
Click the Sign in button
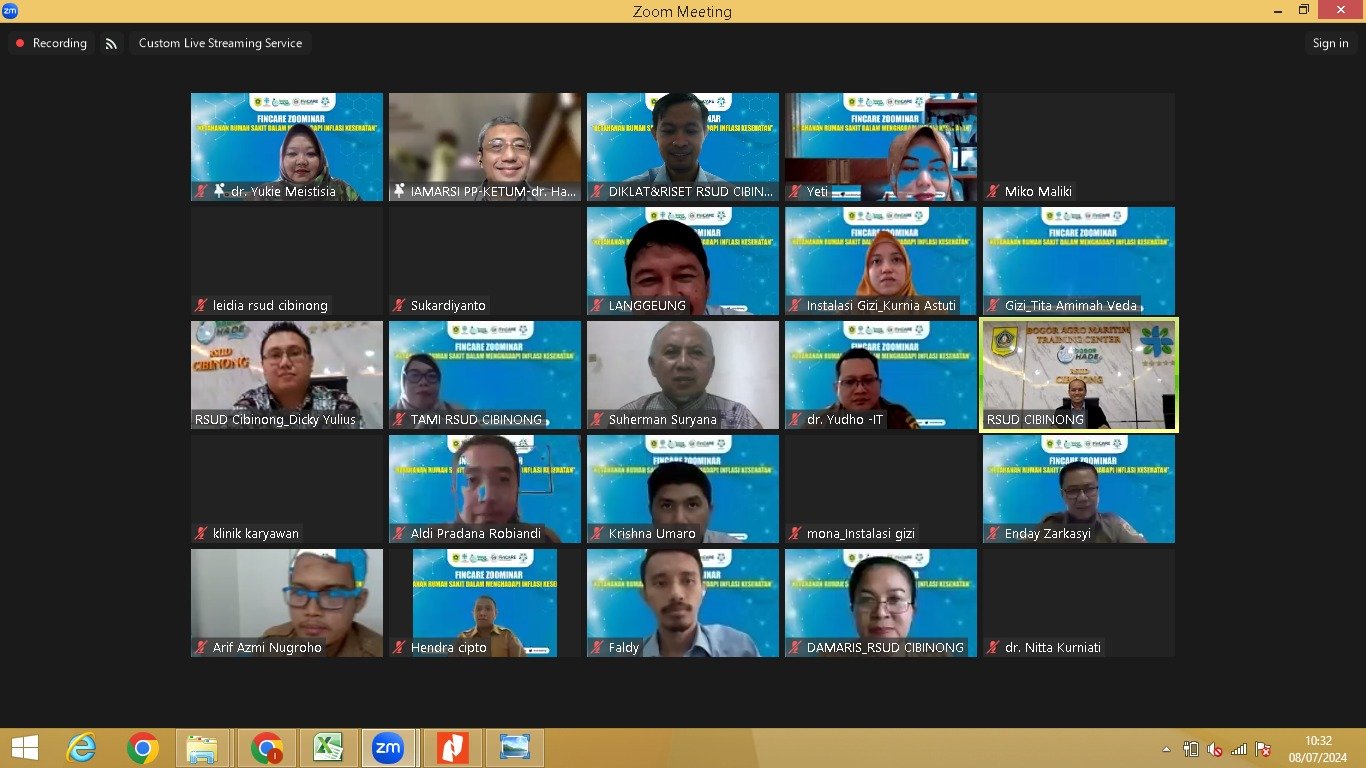[x=1330, y=43]
